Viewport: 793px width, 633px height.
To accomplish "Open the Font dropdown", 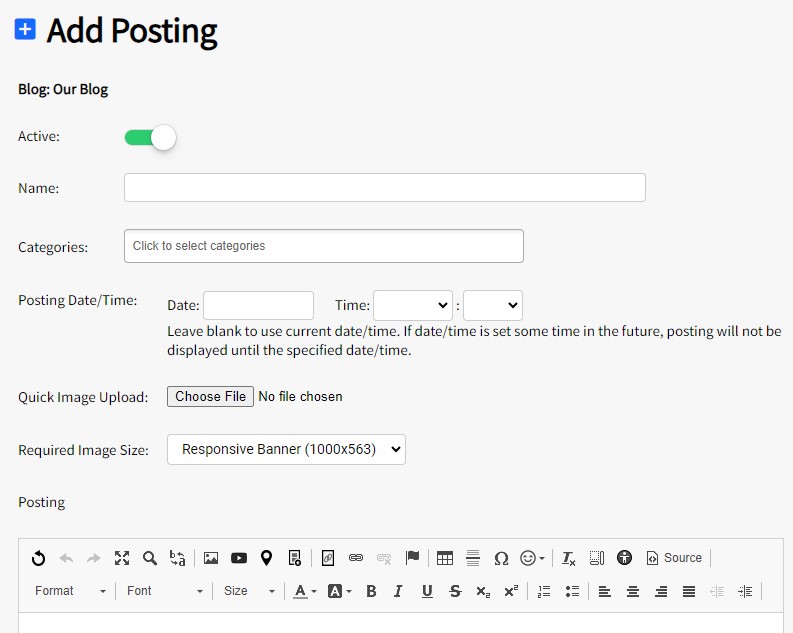I will click(x=164, y=591).
